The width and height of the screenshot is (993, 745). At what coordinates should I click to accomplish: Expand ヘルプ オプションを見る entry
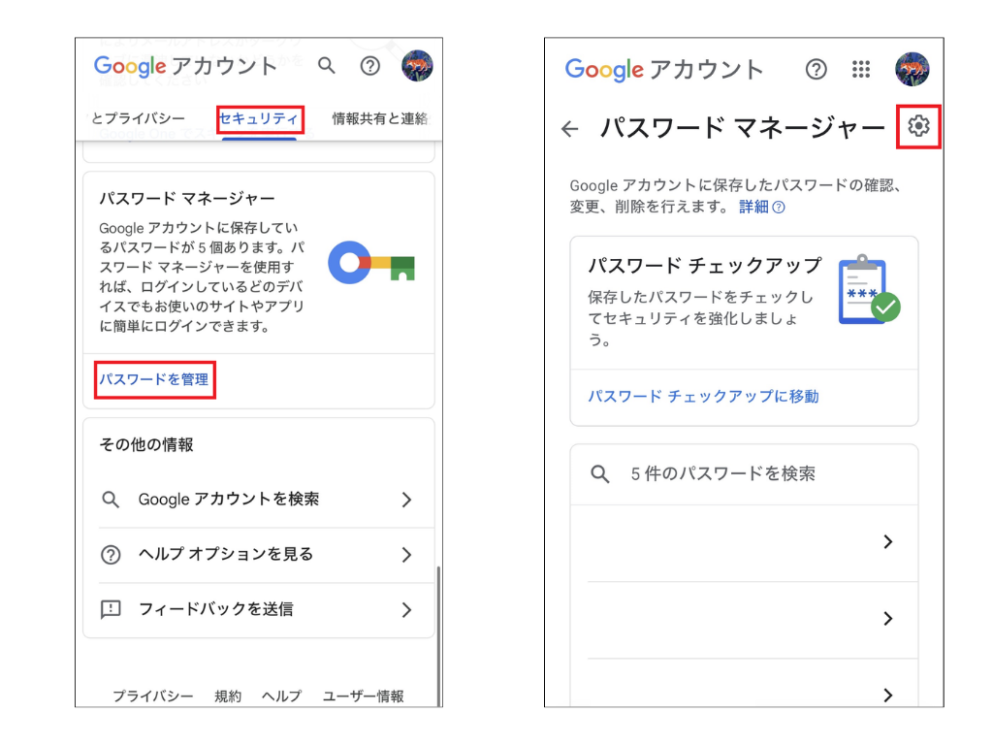coord(407,555)
